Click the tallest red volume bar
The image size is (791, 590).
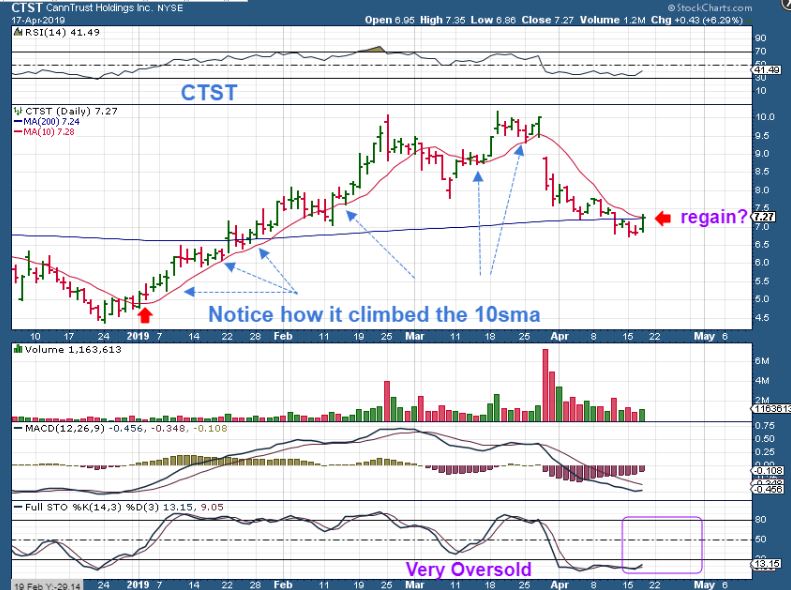tap(545, 385)
